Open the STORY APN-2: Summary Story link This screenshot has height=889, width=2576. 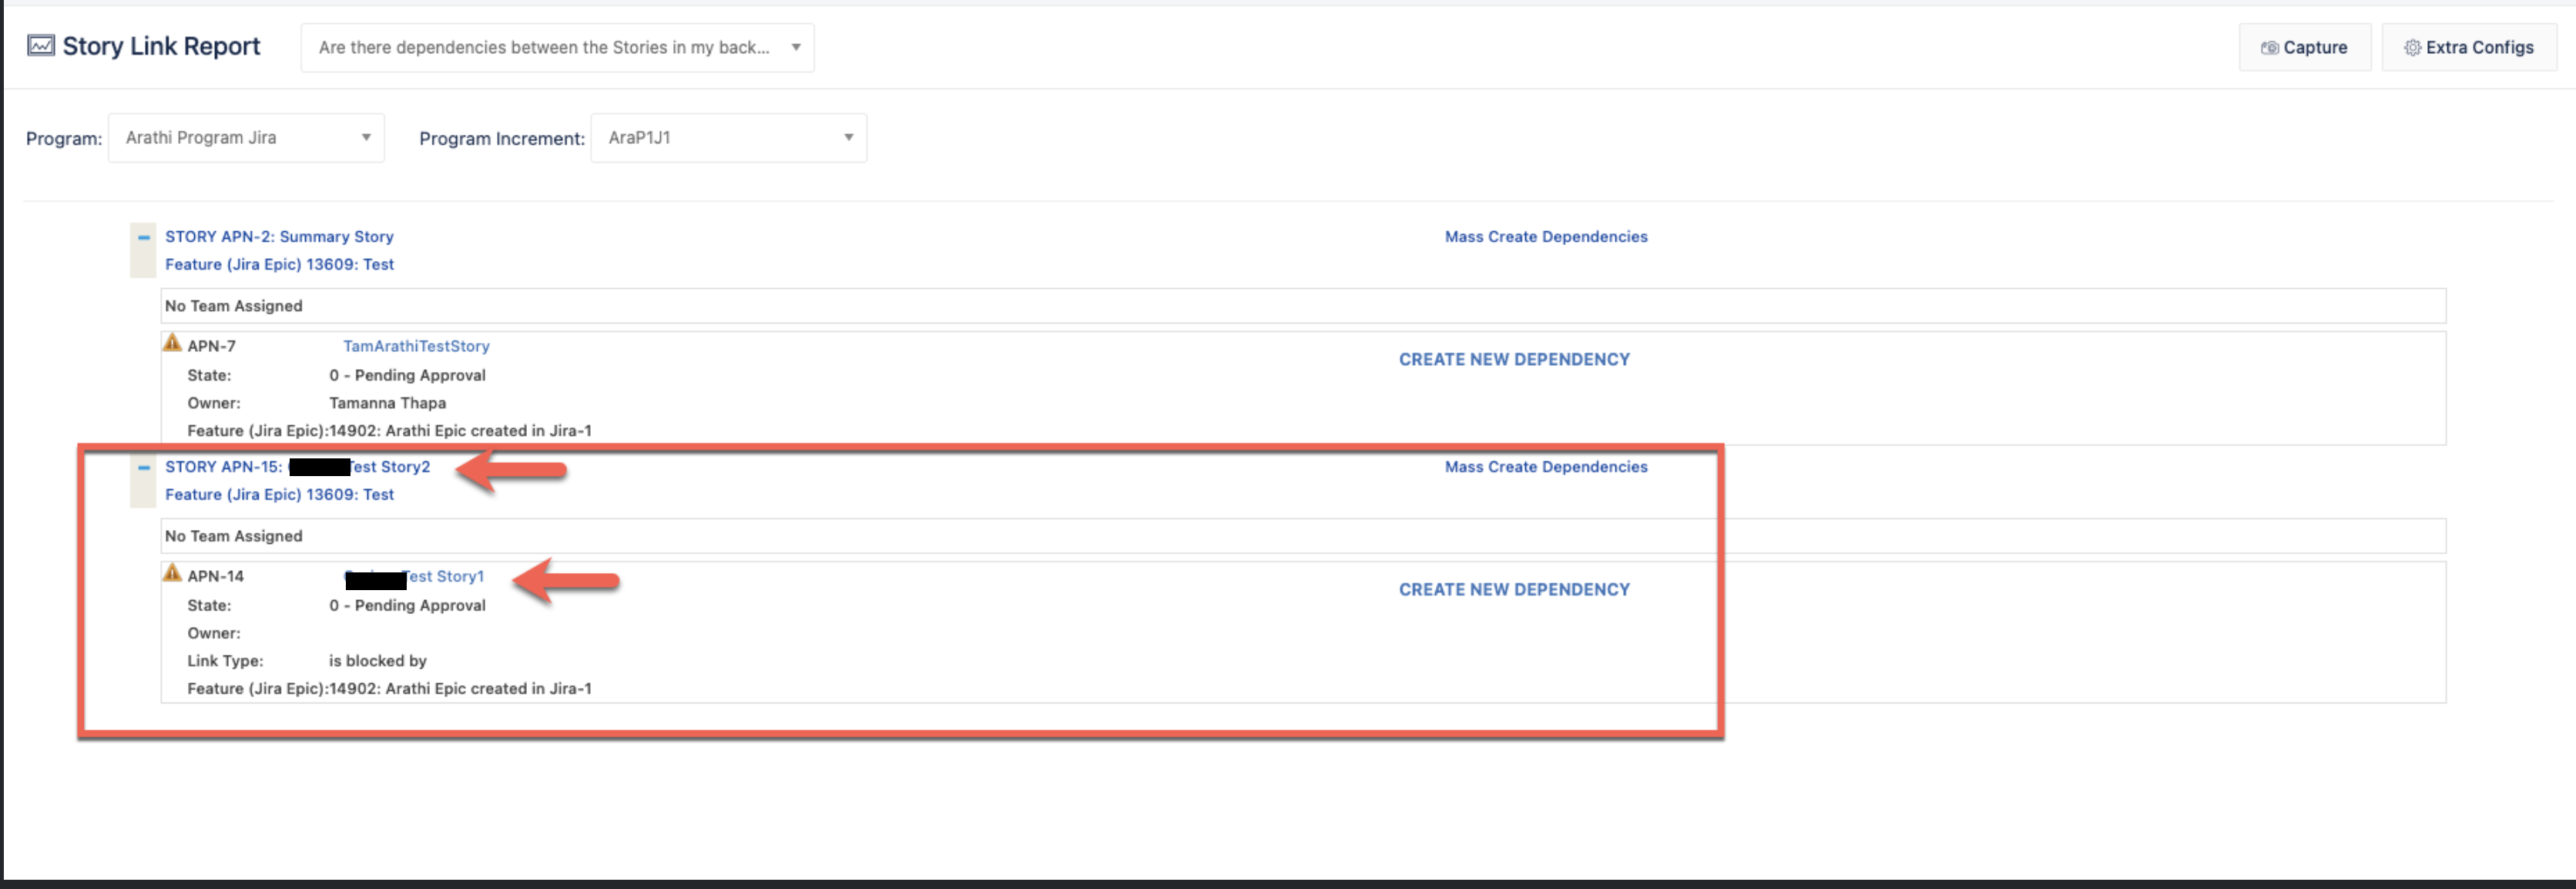coord(279,237)
